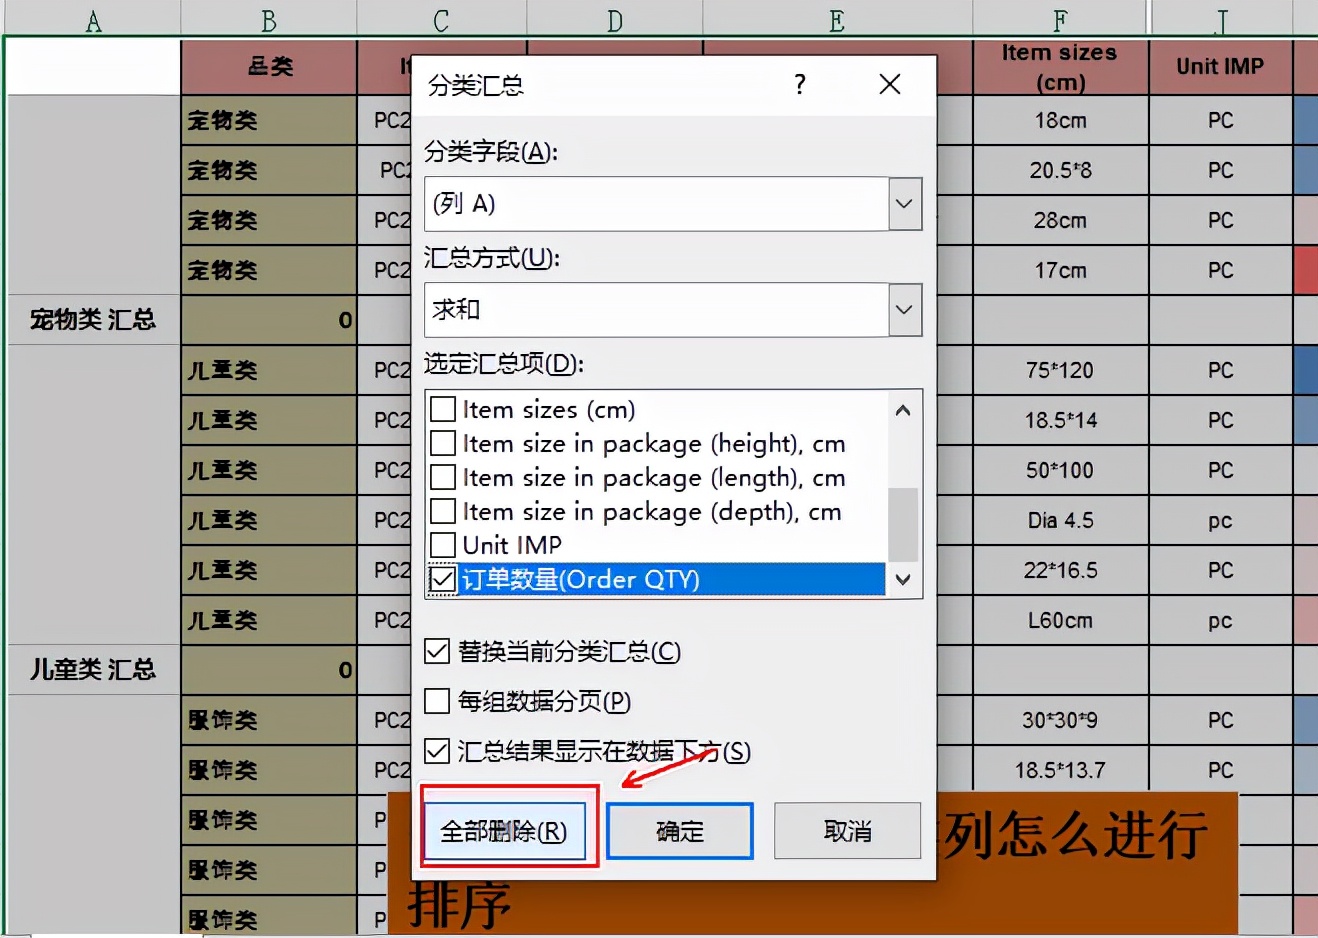This screenshot has width=1318, height=938.
Task: Close the 分类汇总 dialog with the X icon
Action: click(x=889, y=85)
